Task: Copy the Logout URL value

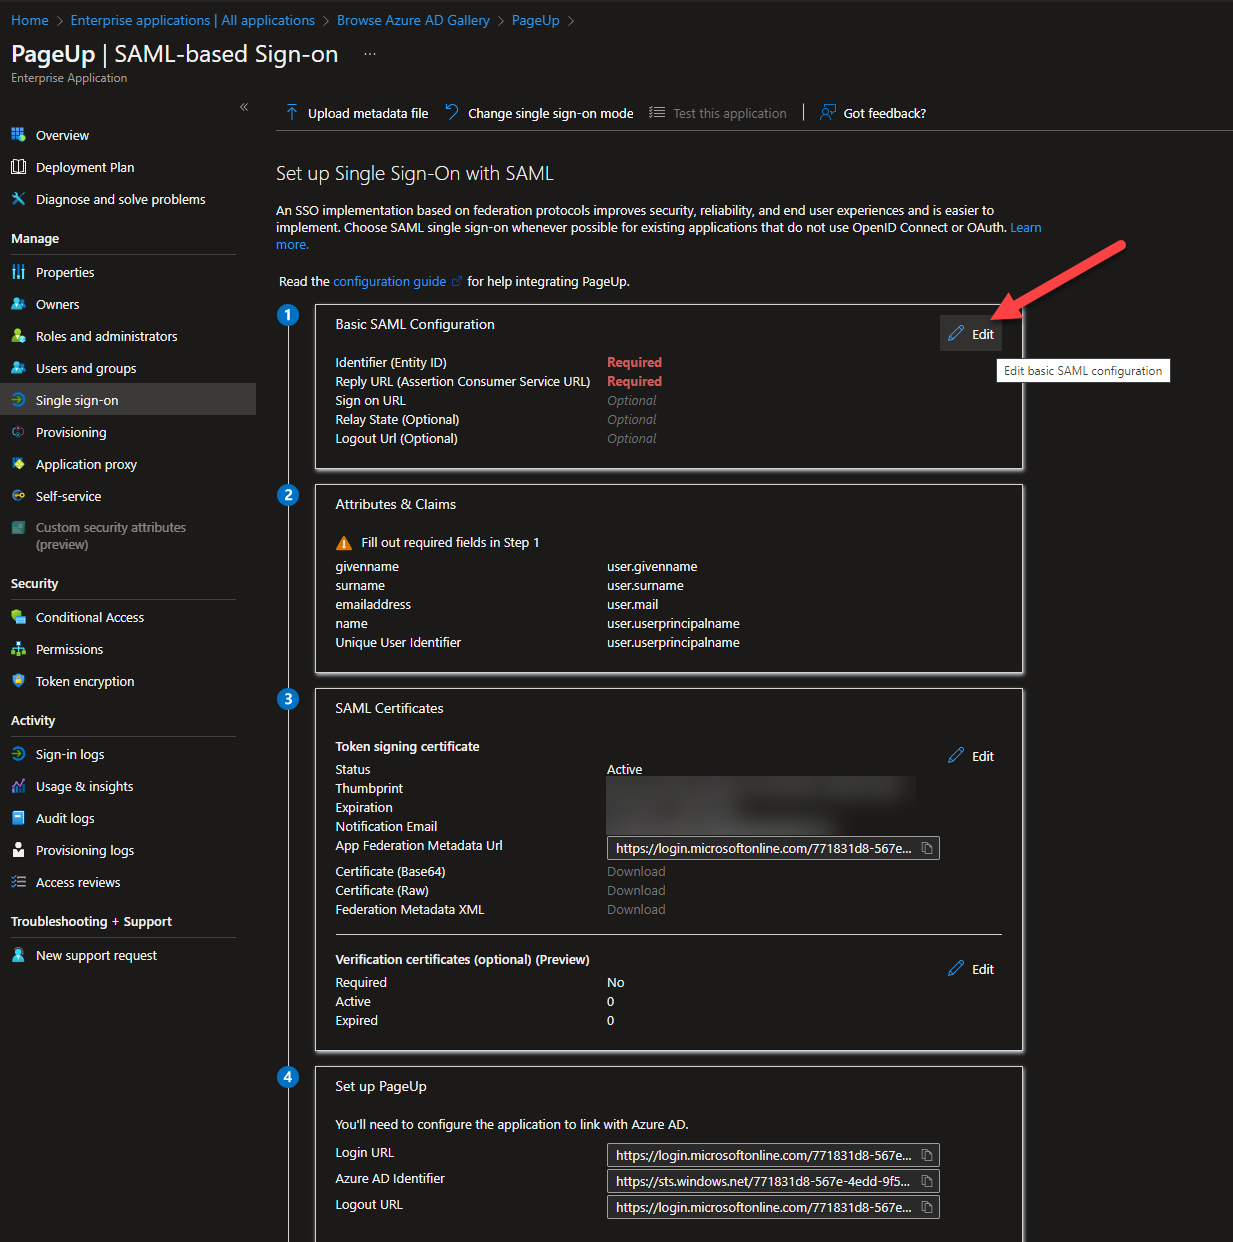Action: (x=927, y=1207)
